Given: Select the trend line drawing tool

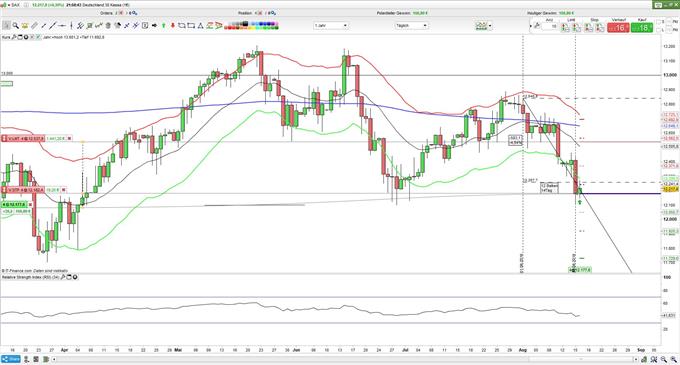Looking at the screenshot, I should coord(53,26).
